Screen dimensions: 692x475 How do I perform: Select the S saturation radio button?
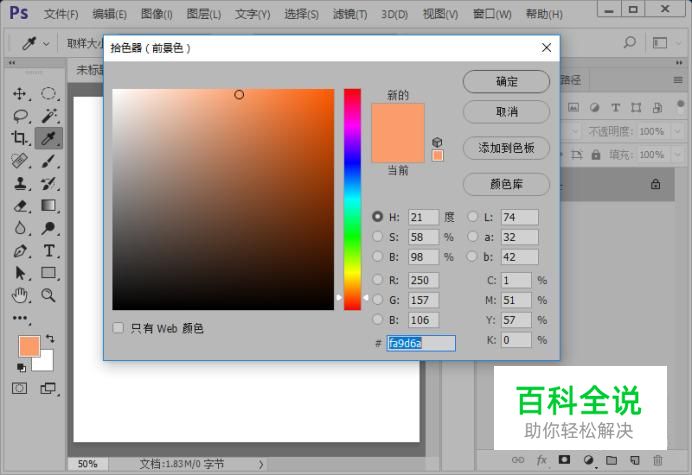coord(377,237)
